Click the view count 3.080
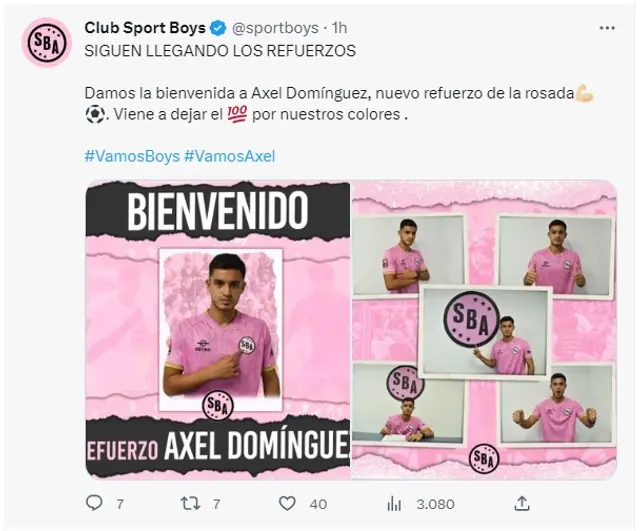The image size is (640, 531). (x=436, y=504)
